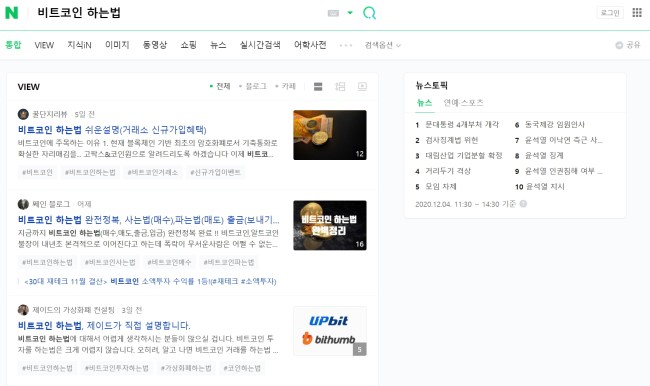This screenshot has width=650, height=386.
Task: Switch to the 이미지 tab
Action: click(117, 45)
